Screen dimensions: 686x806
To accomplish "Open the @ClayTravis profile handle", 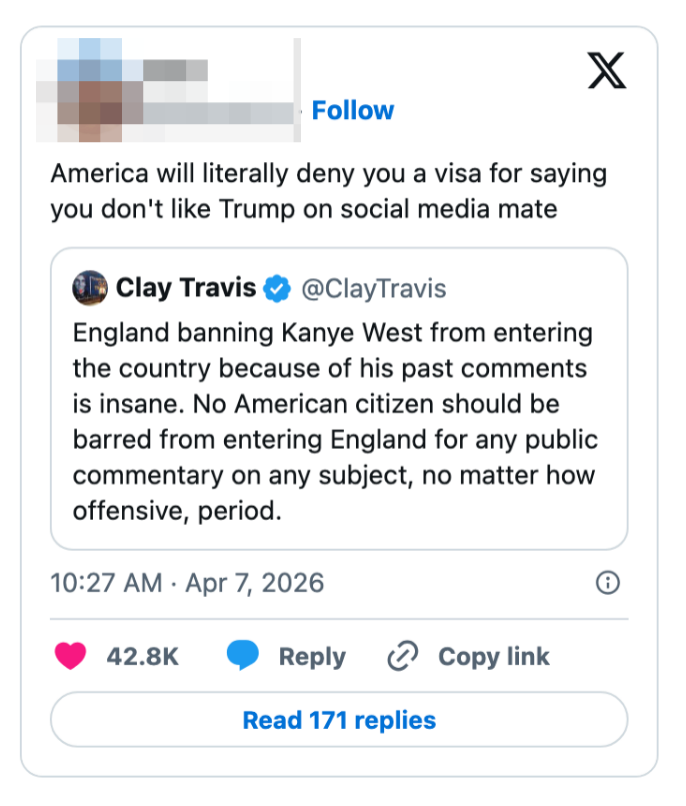I will tap(375, 288).
